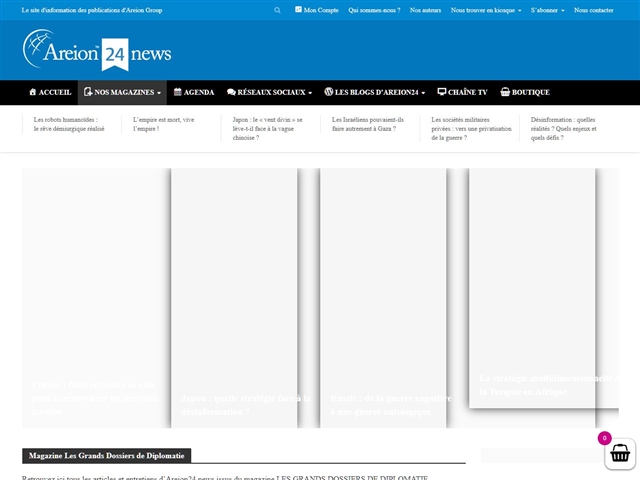Open Les Blogs d'Areion24 dropdown
Viewport: 640px width, 480px height.
point(375,92)
